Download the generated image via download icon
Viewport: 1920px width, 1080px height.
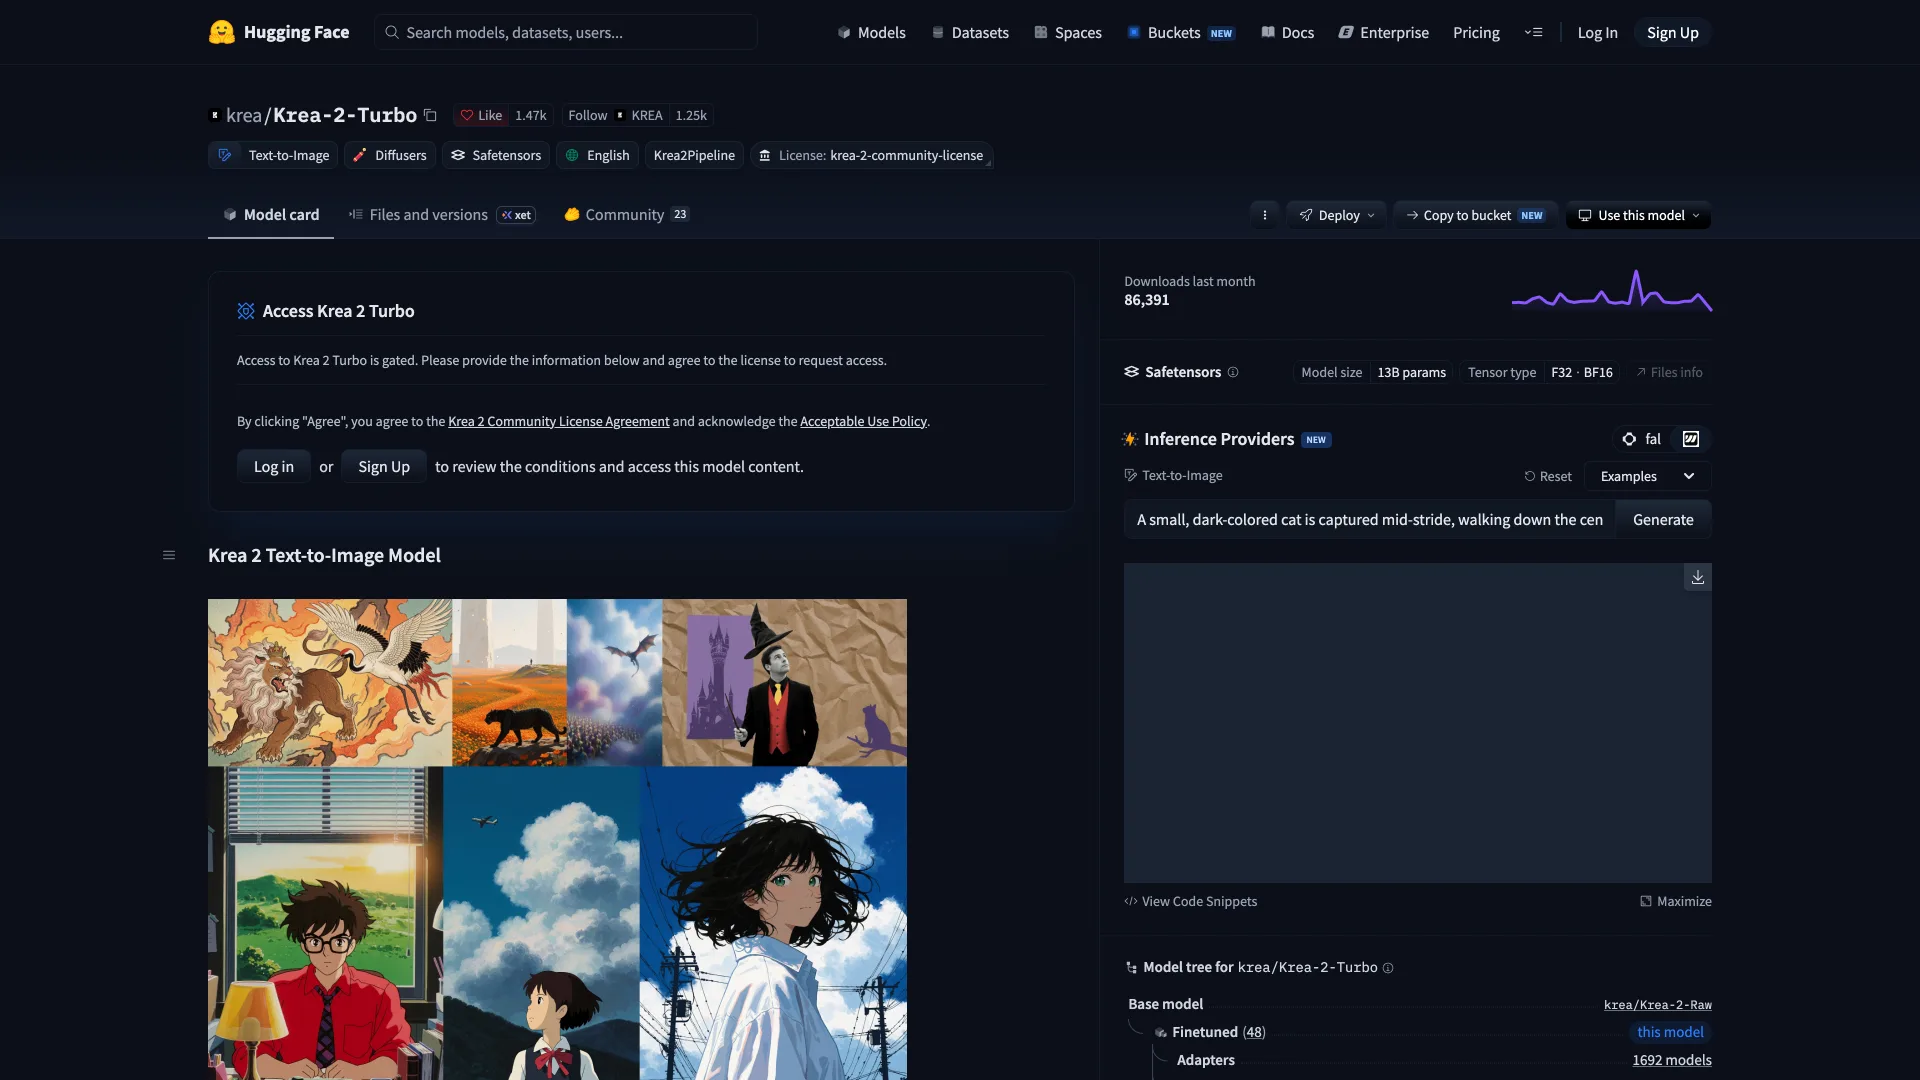(1697, 577)
